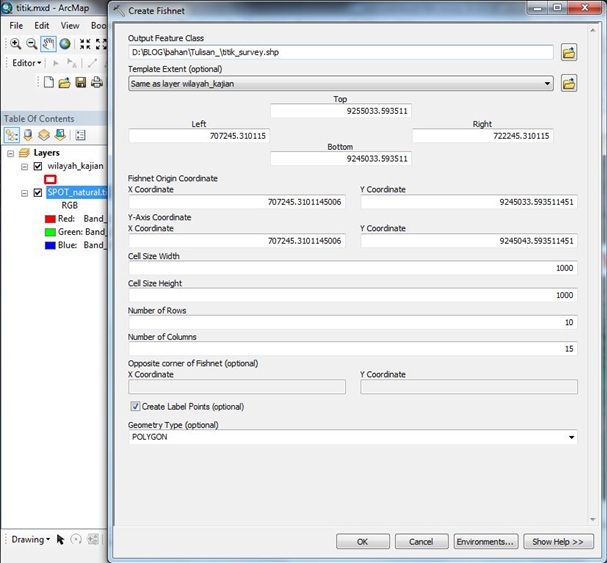Open the Drawing dropdown menu
This screenshot has width=607, height=563.
31,539
